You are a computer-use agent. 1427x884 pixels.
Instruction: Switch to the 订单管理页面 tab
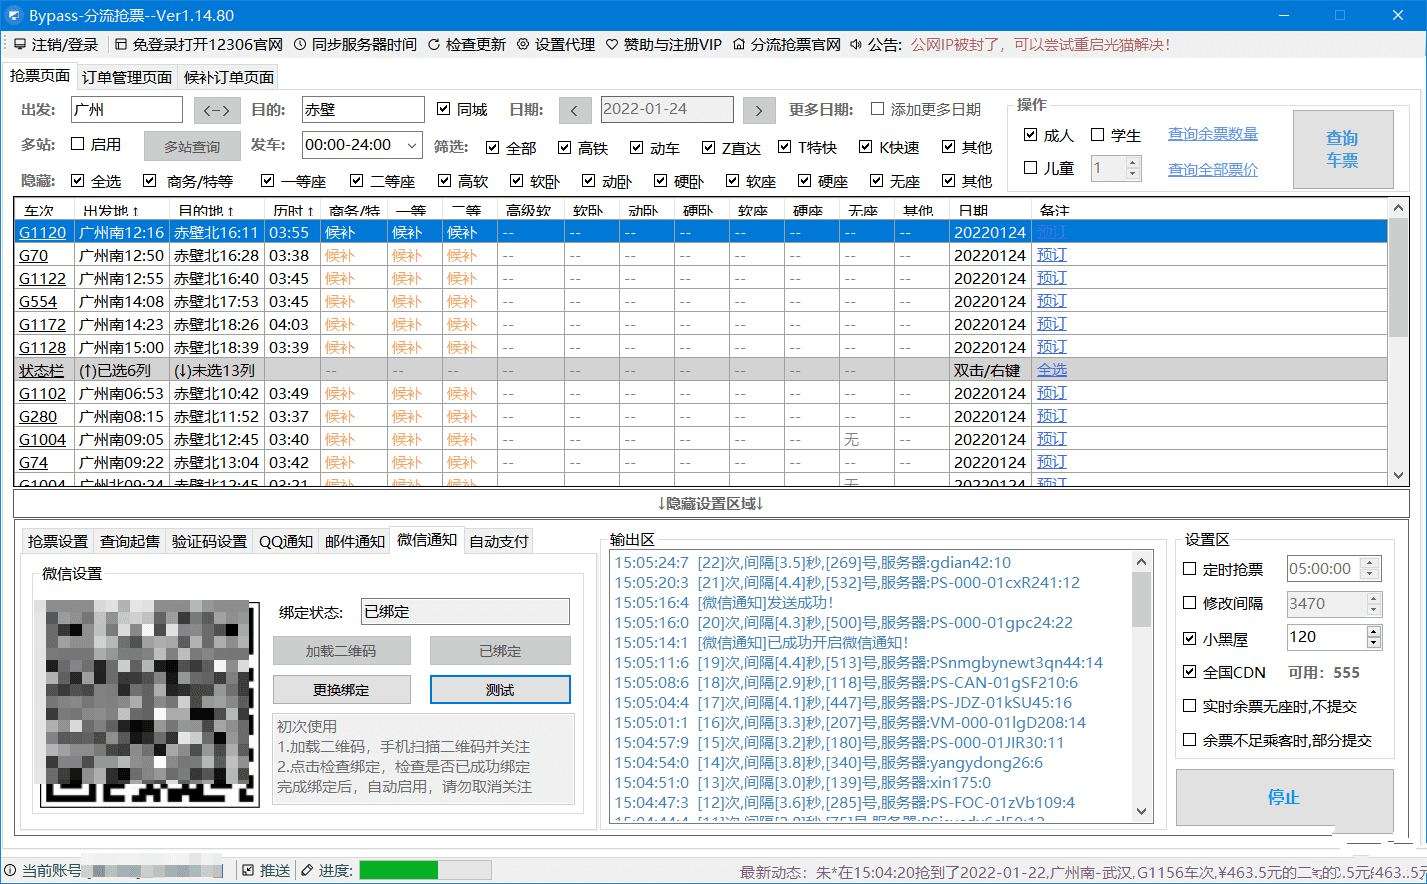[x=126, y=76]
